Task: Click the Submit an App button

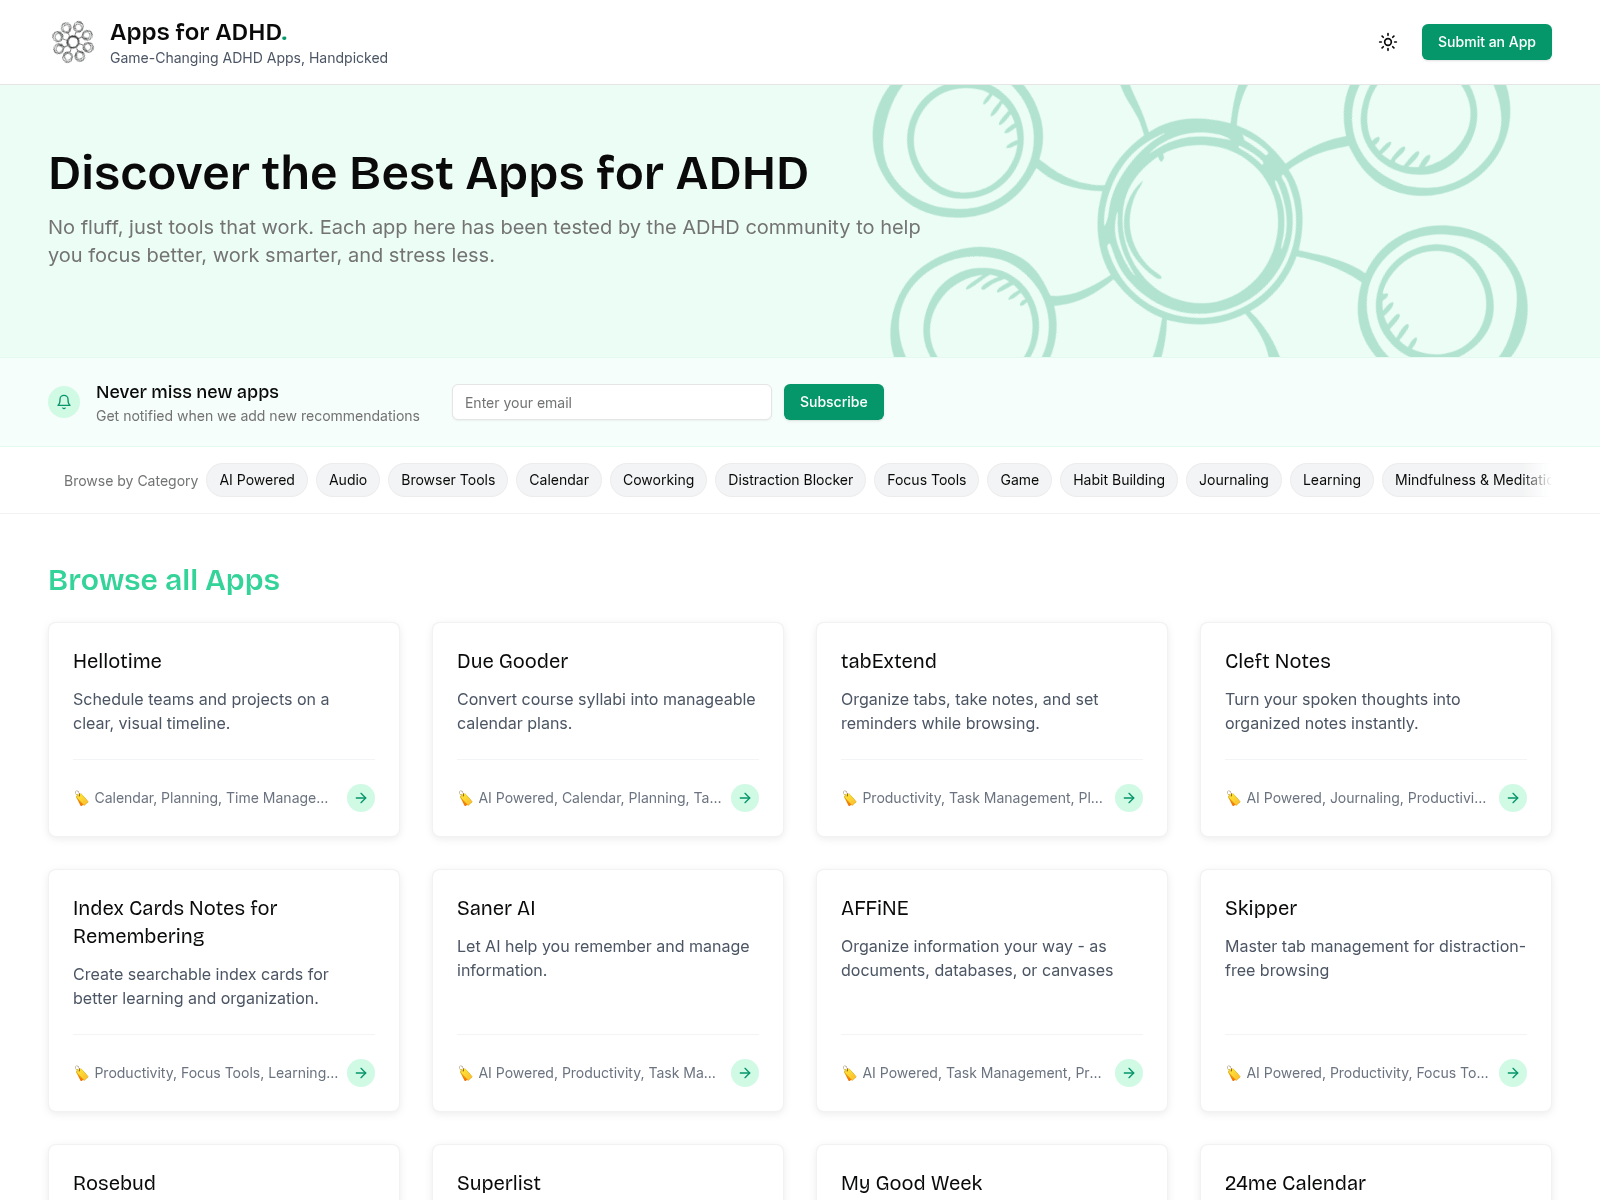Action: (1487, 42)
